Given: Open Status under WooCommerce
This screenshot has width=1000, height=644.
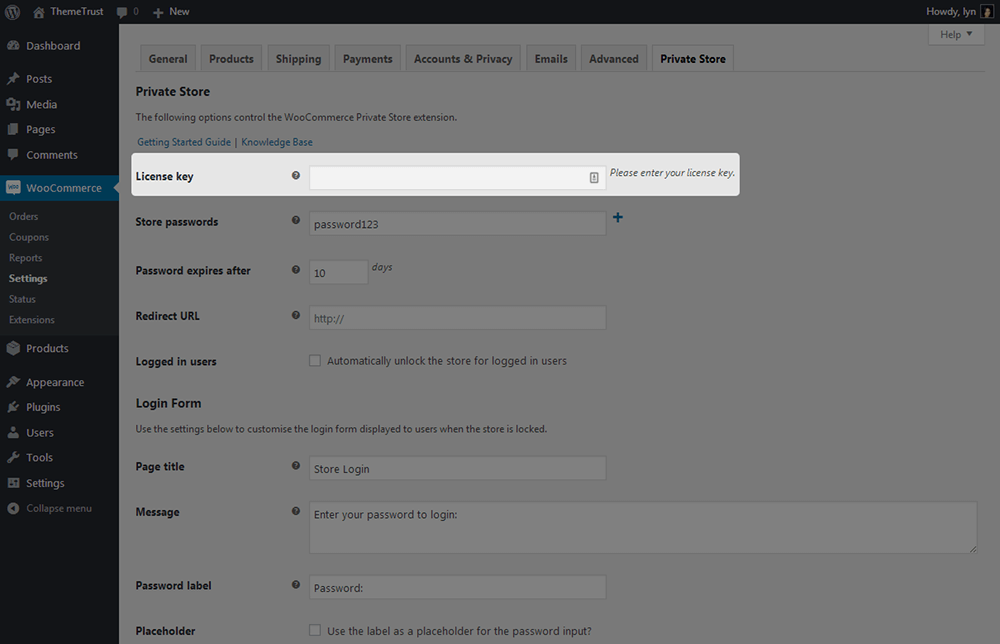Looking at the screenshot, I should (x=22, y=299).
